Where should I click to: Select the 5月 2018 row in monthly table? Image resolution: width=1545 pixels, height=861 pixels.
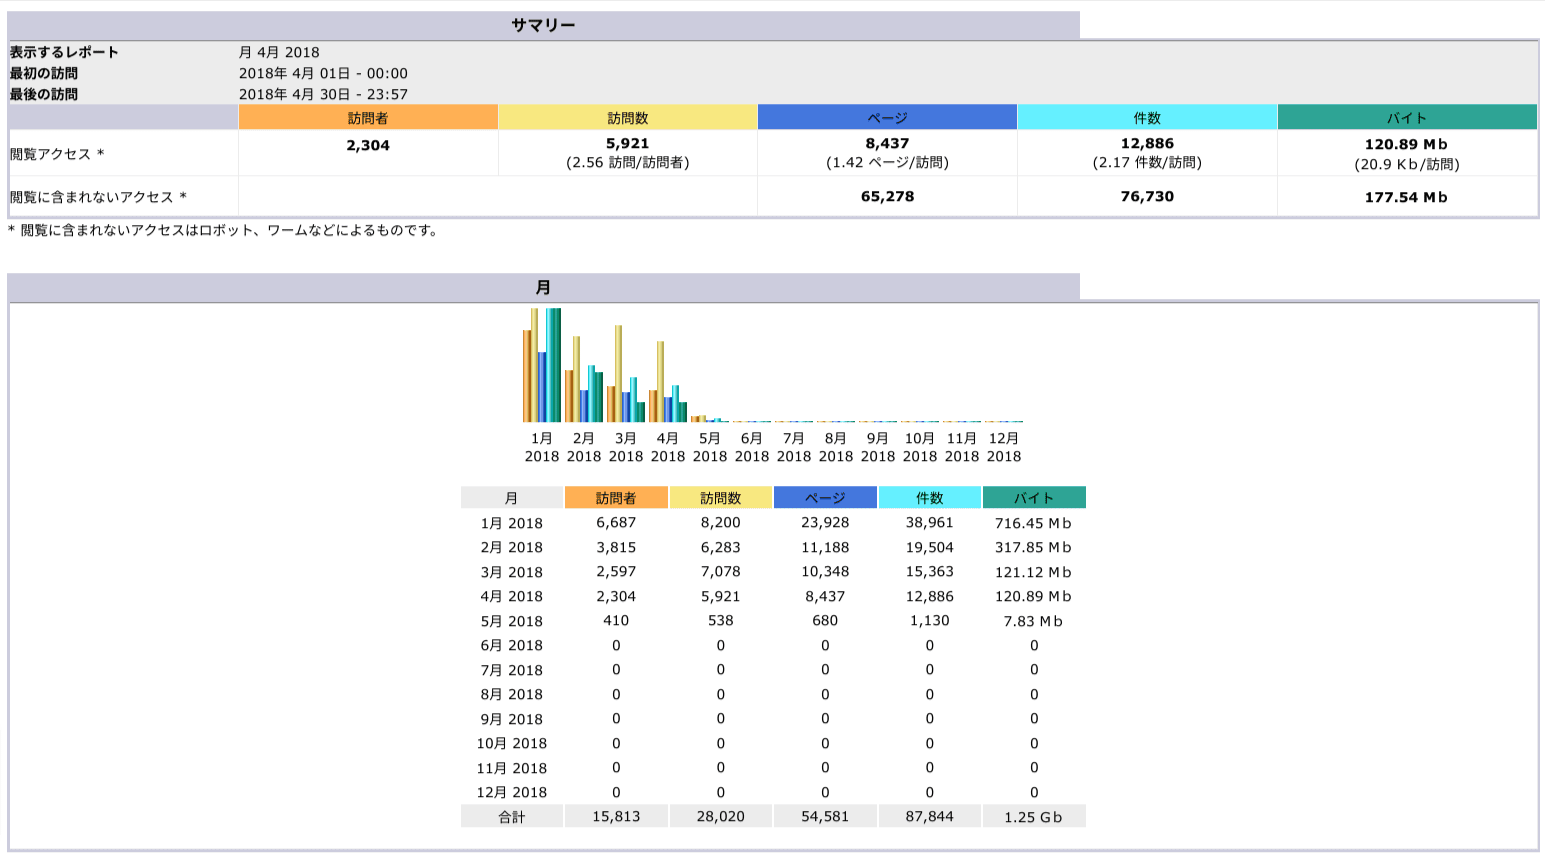(x=511, y=621)
